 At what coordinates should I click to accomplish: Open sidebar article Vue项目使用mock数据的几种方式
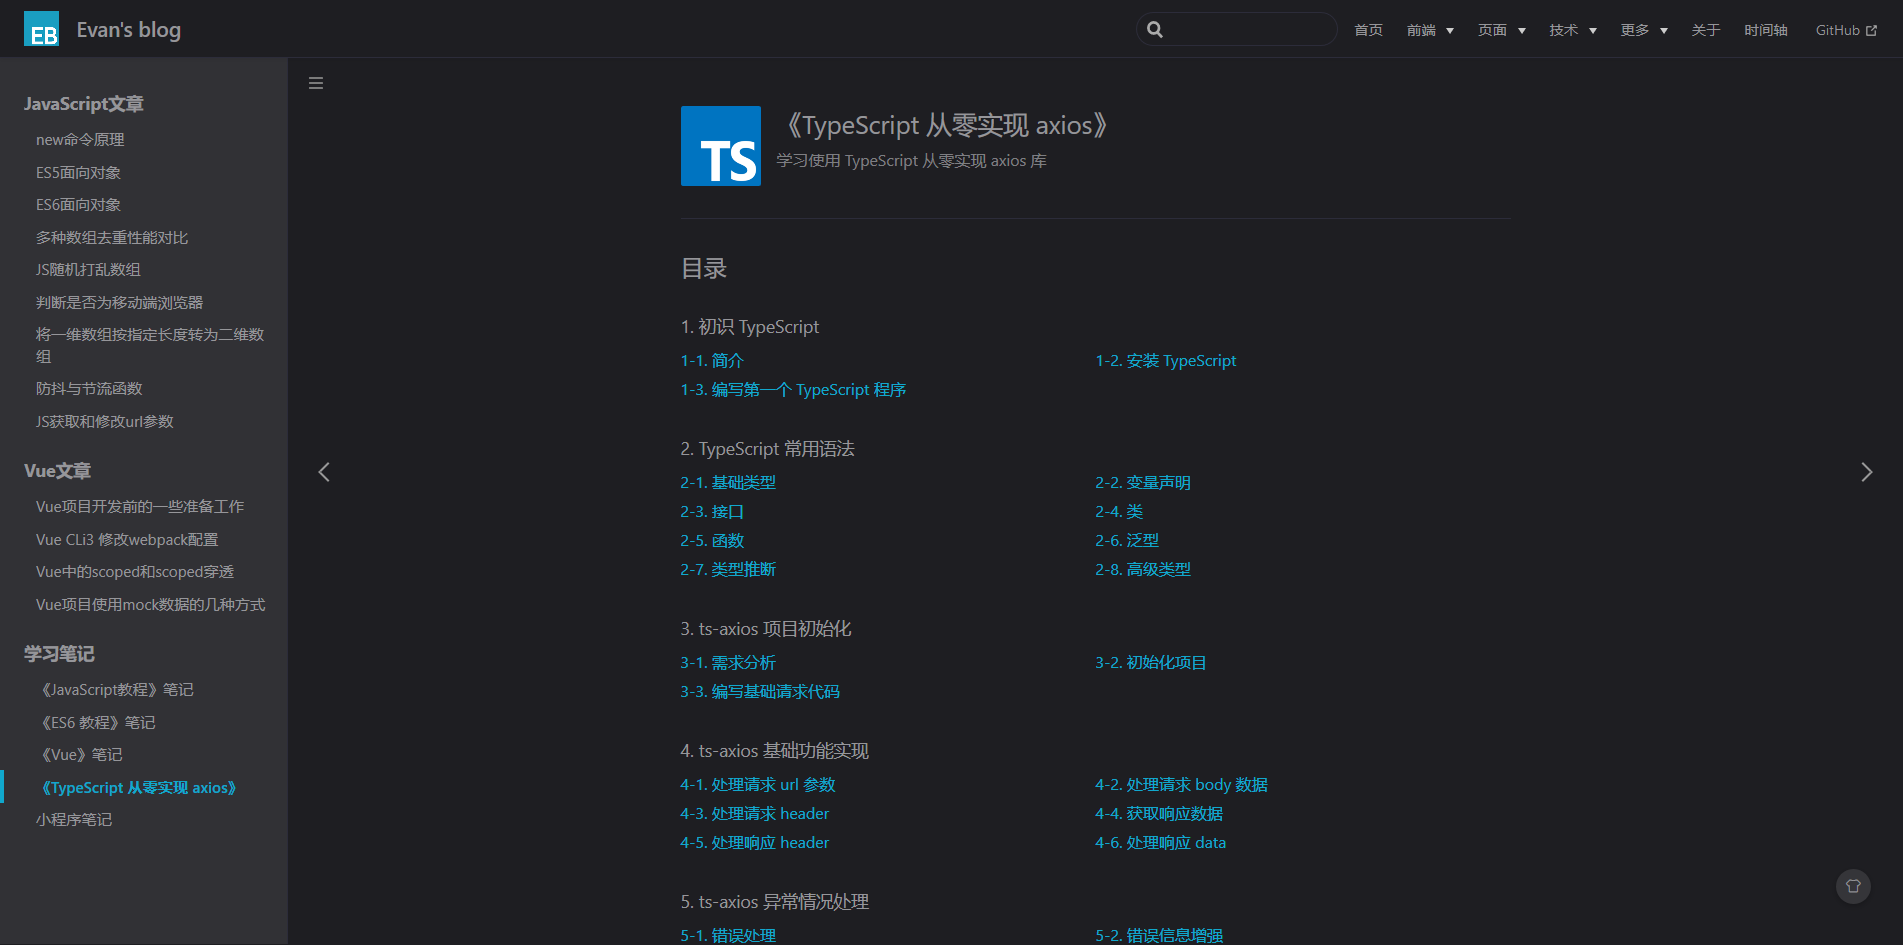[x=151, y=605]
